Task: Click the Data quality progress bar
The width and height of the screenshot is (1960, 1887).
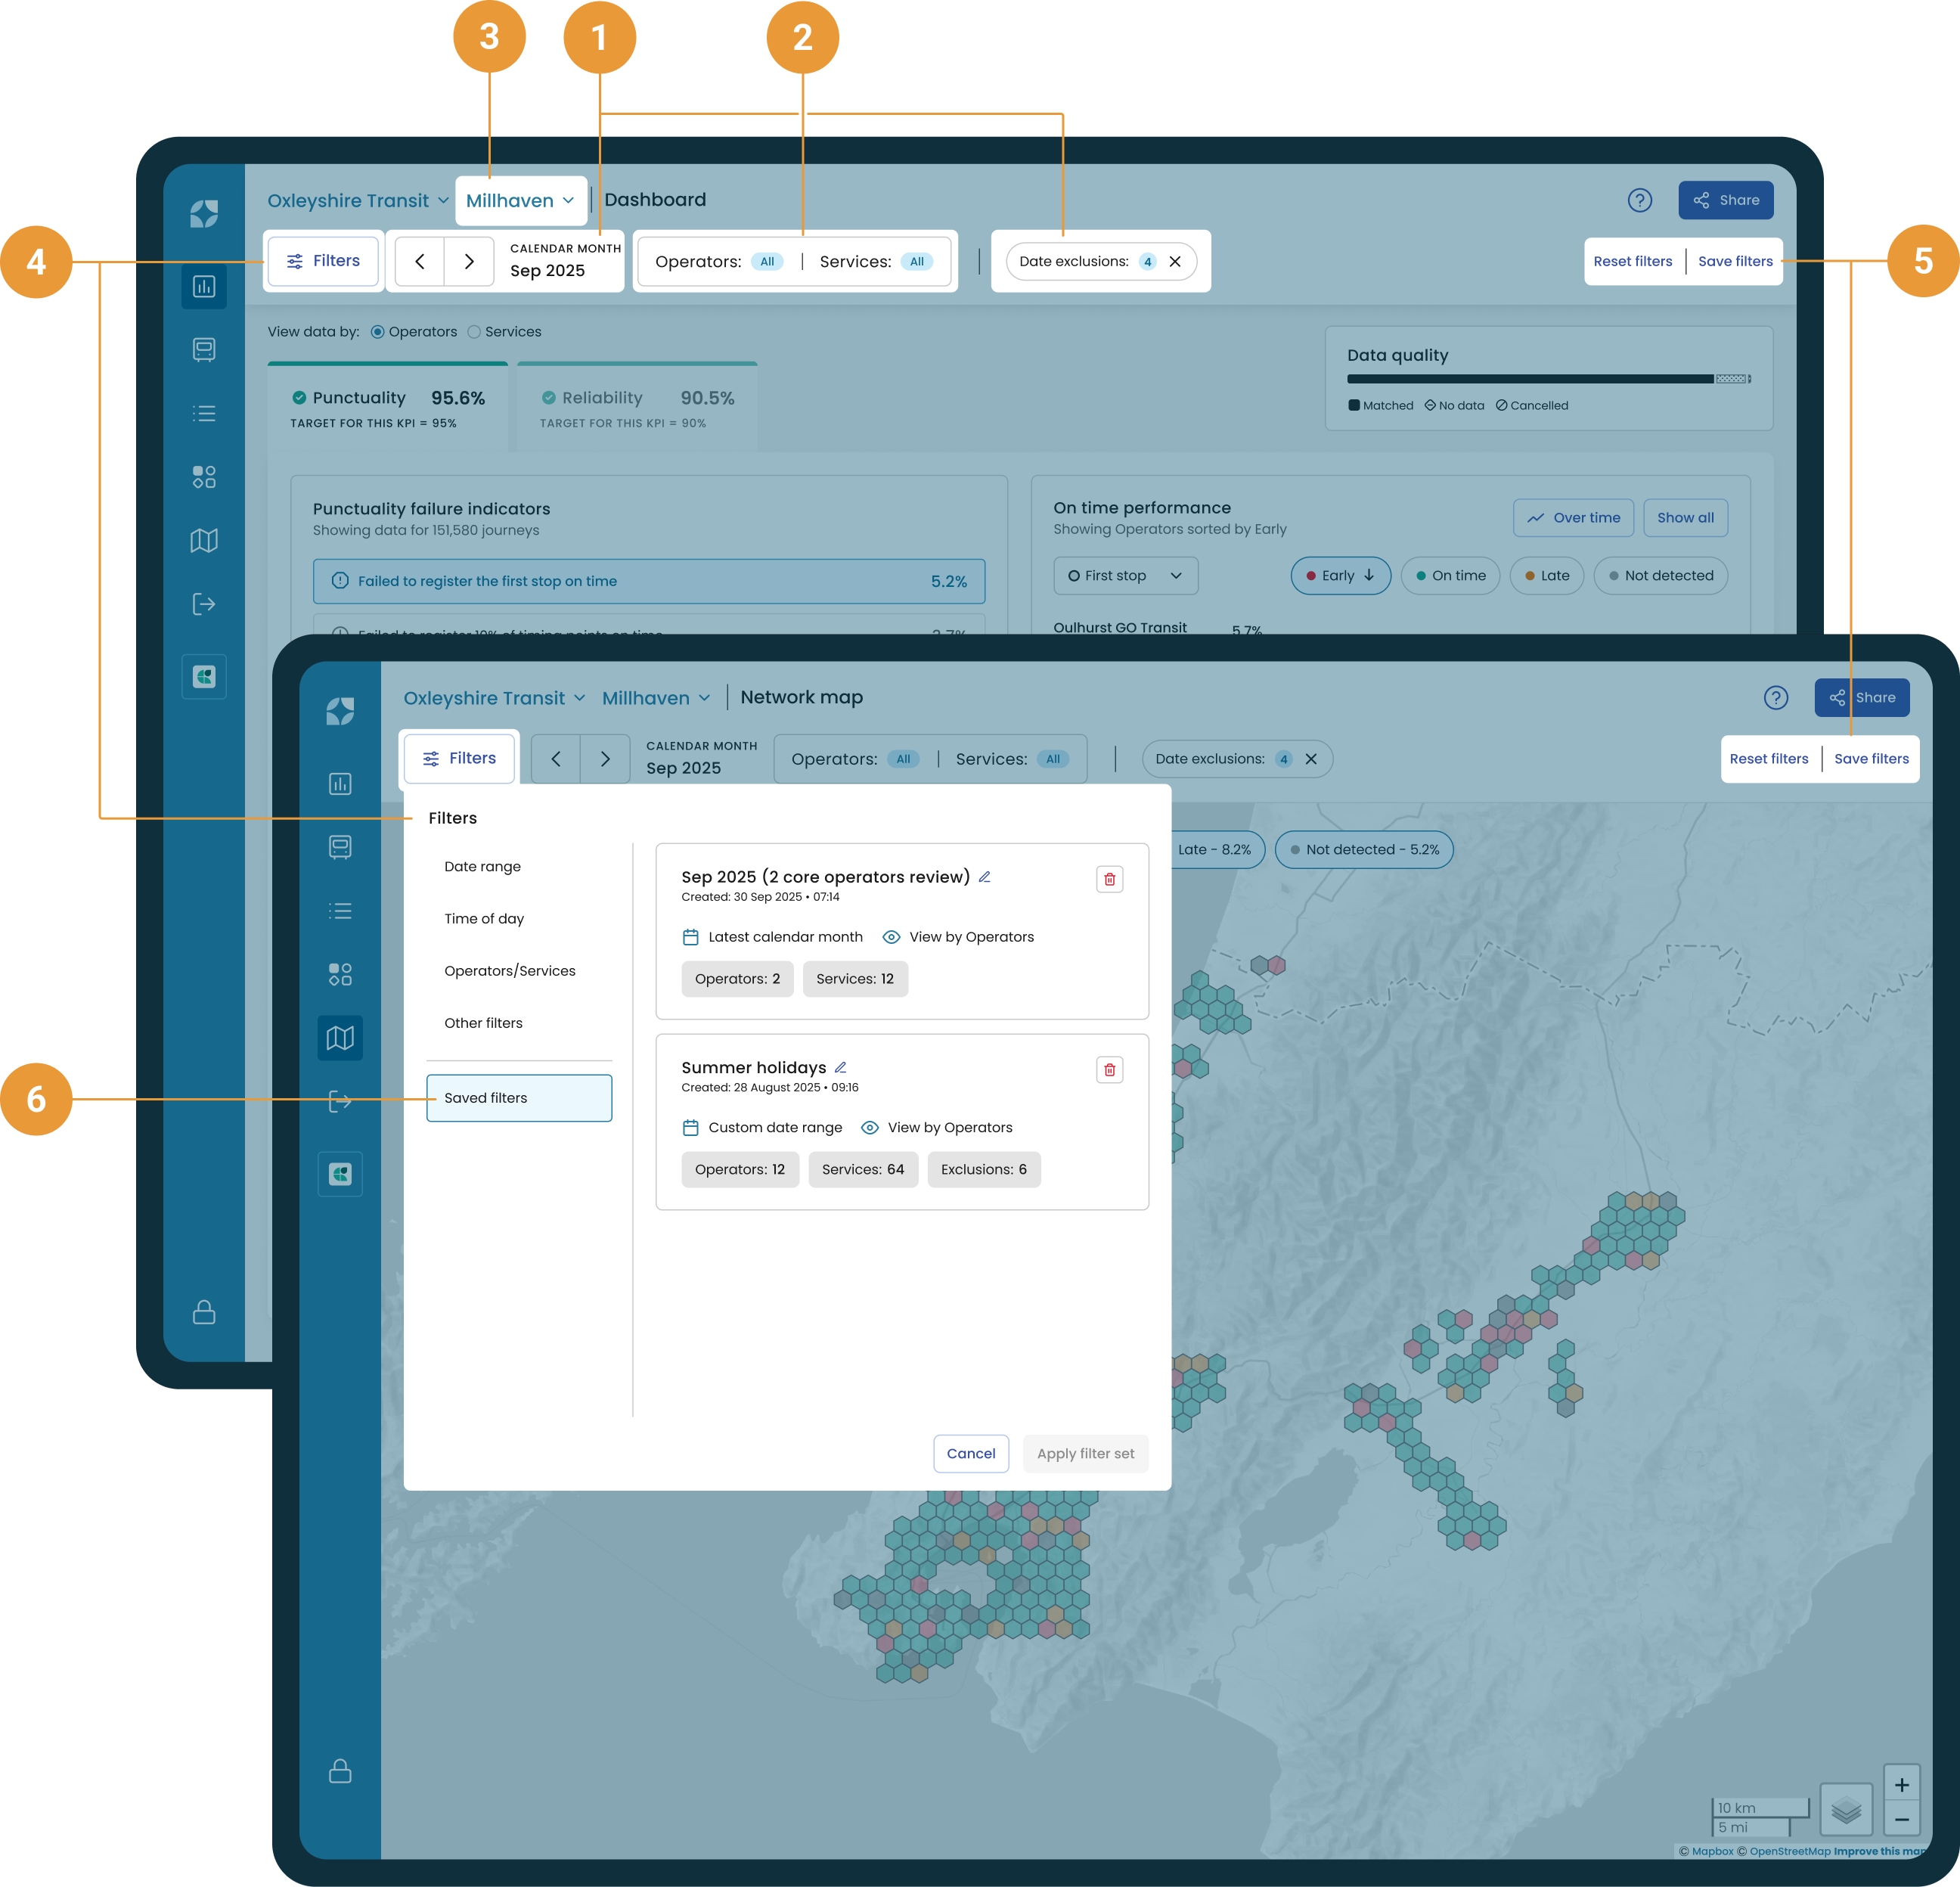Action: tap(1548, 379)
